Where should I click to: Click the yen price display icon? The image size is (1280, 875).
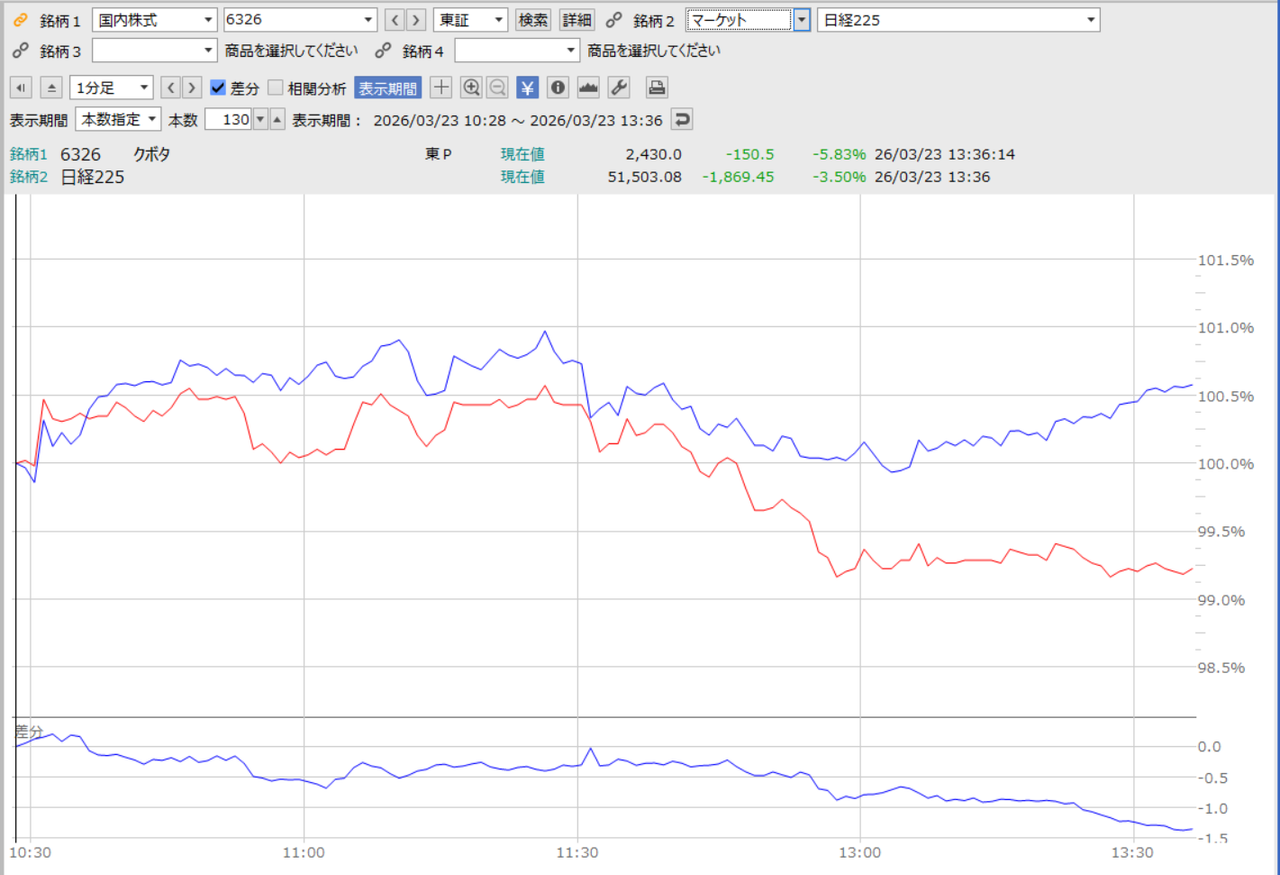(x=528, y=88)
